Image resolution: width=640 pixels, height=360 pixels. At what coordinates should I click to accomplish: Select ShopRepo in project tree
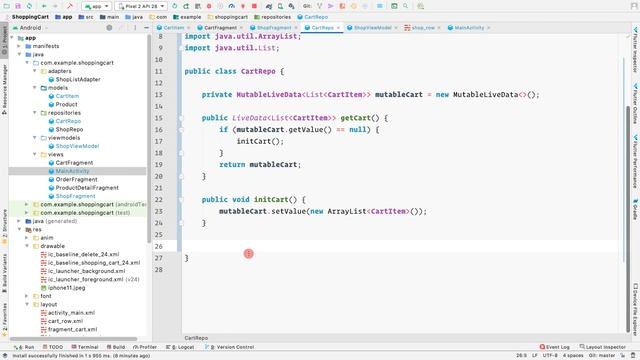point(69,129)
